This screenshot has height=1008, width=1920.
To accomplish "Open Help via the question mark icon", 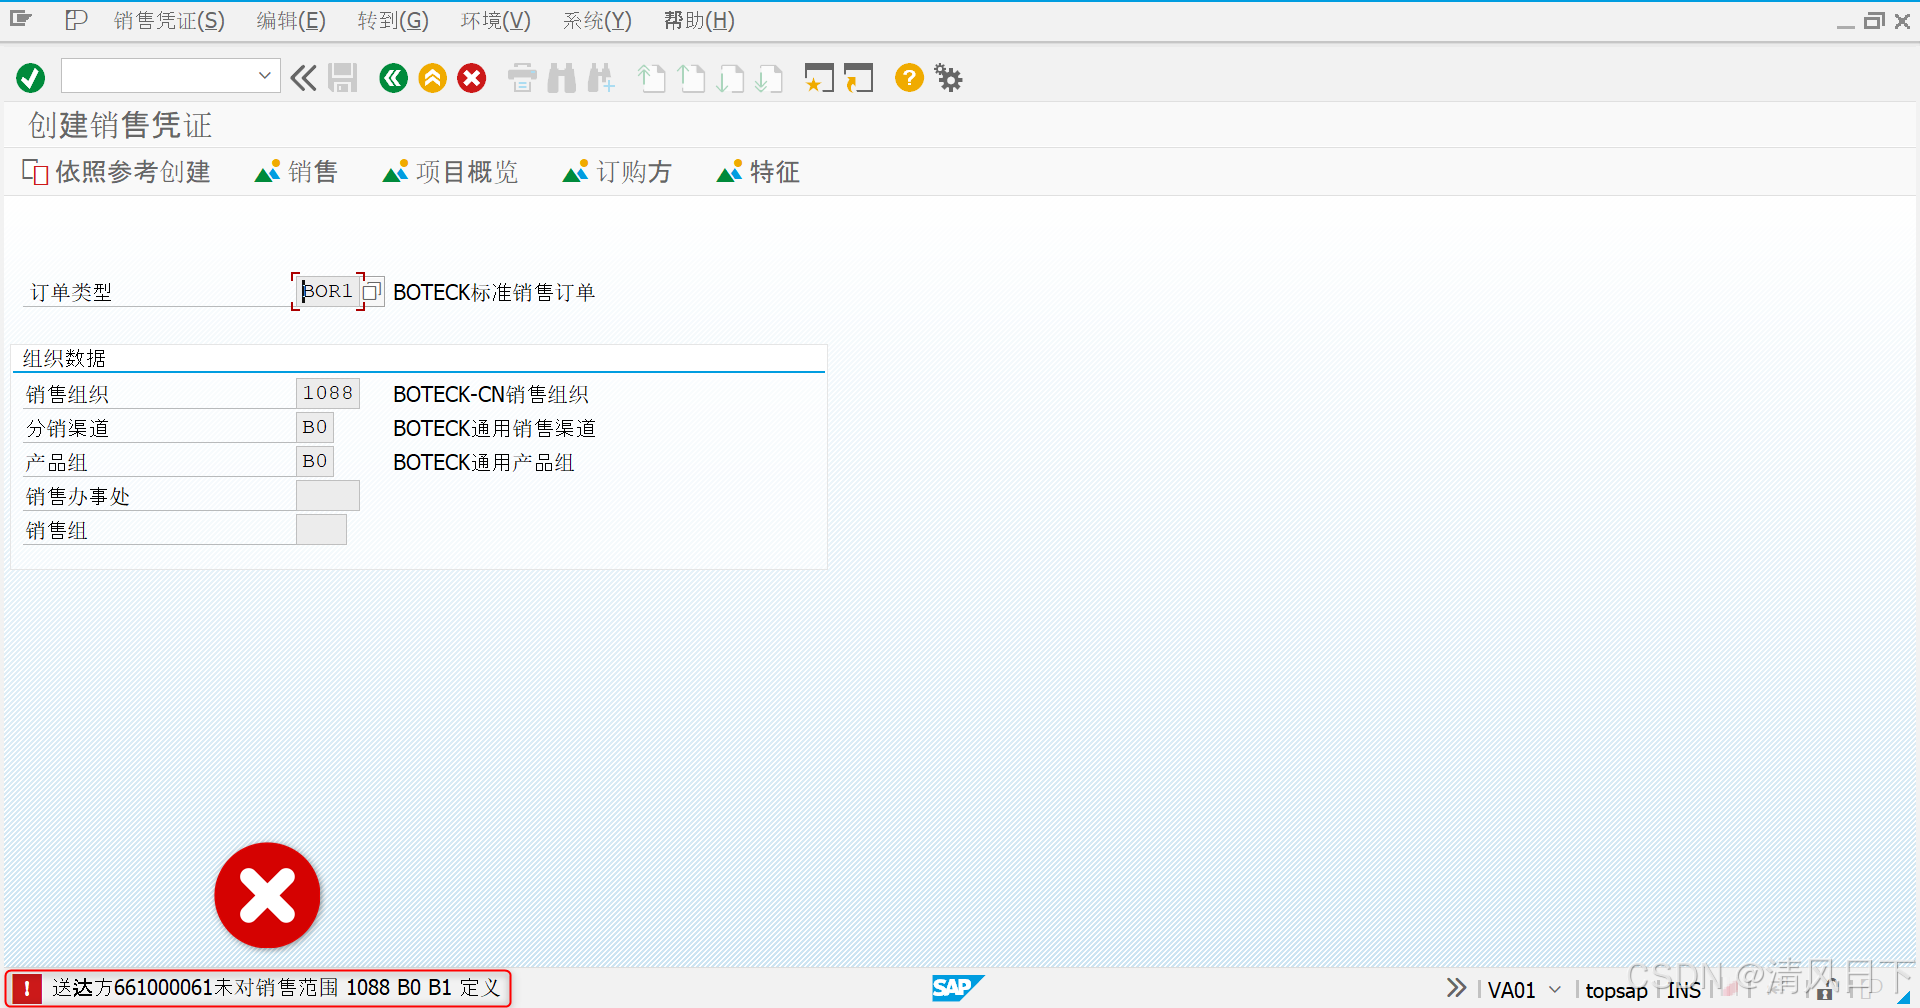I will pos(909,77).
